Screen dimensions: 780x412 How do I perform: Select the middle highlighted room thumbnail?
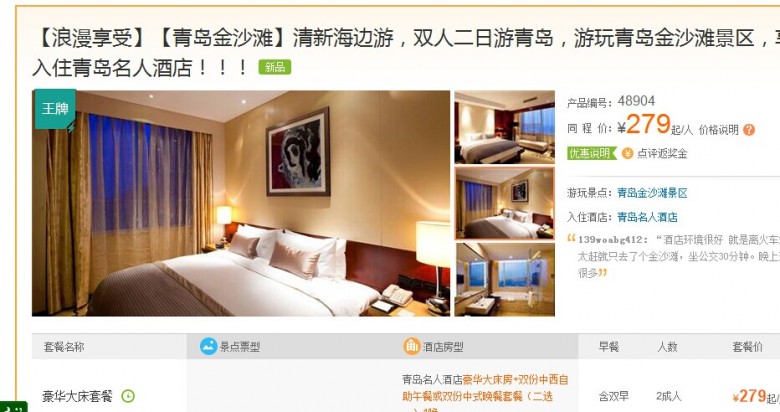click(x=504, y=204)
